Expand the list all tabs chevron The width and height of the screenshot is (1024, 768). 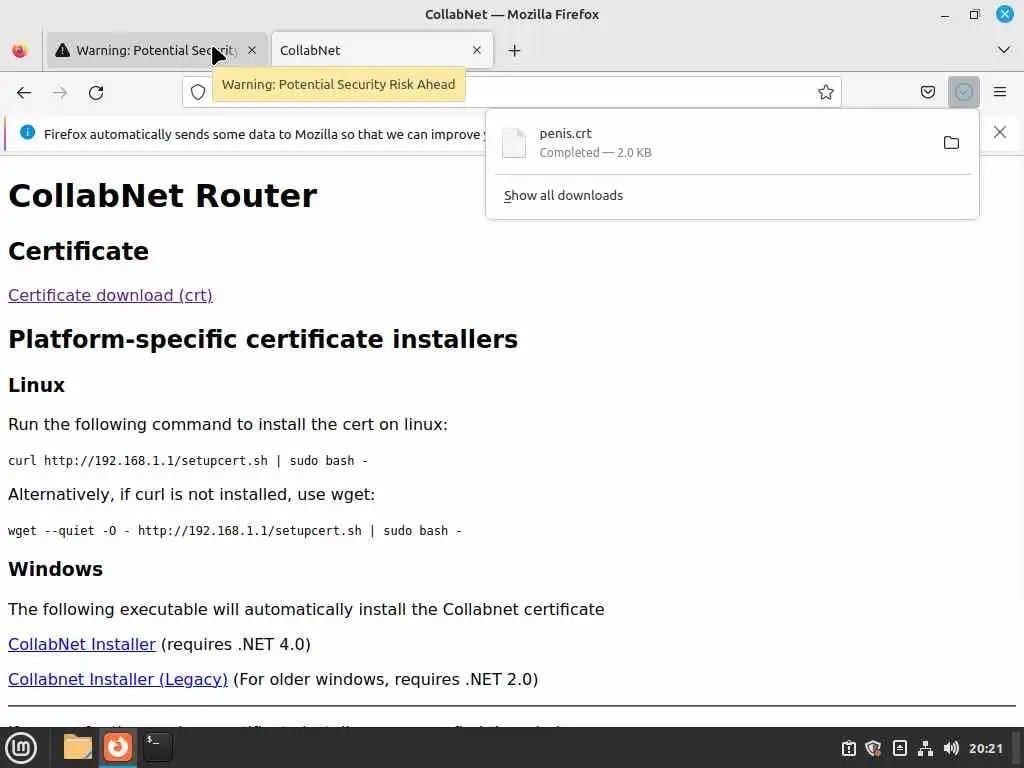click(1004, 50)
